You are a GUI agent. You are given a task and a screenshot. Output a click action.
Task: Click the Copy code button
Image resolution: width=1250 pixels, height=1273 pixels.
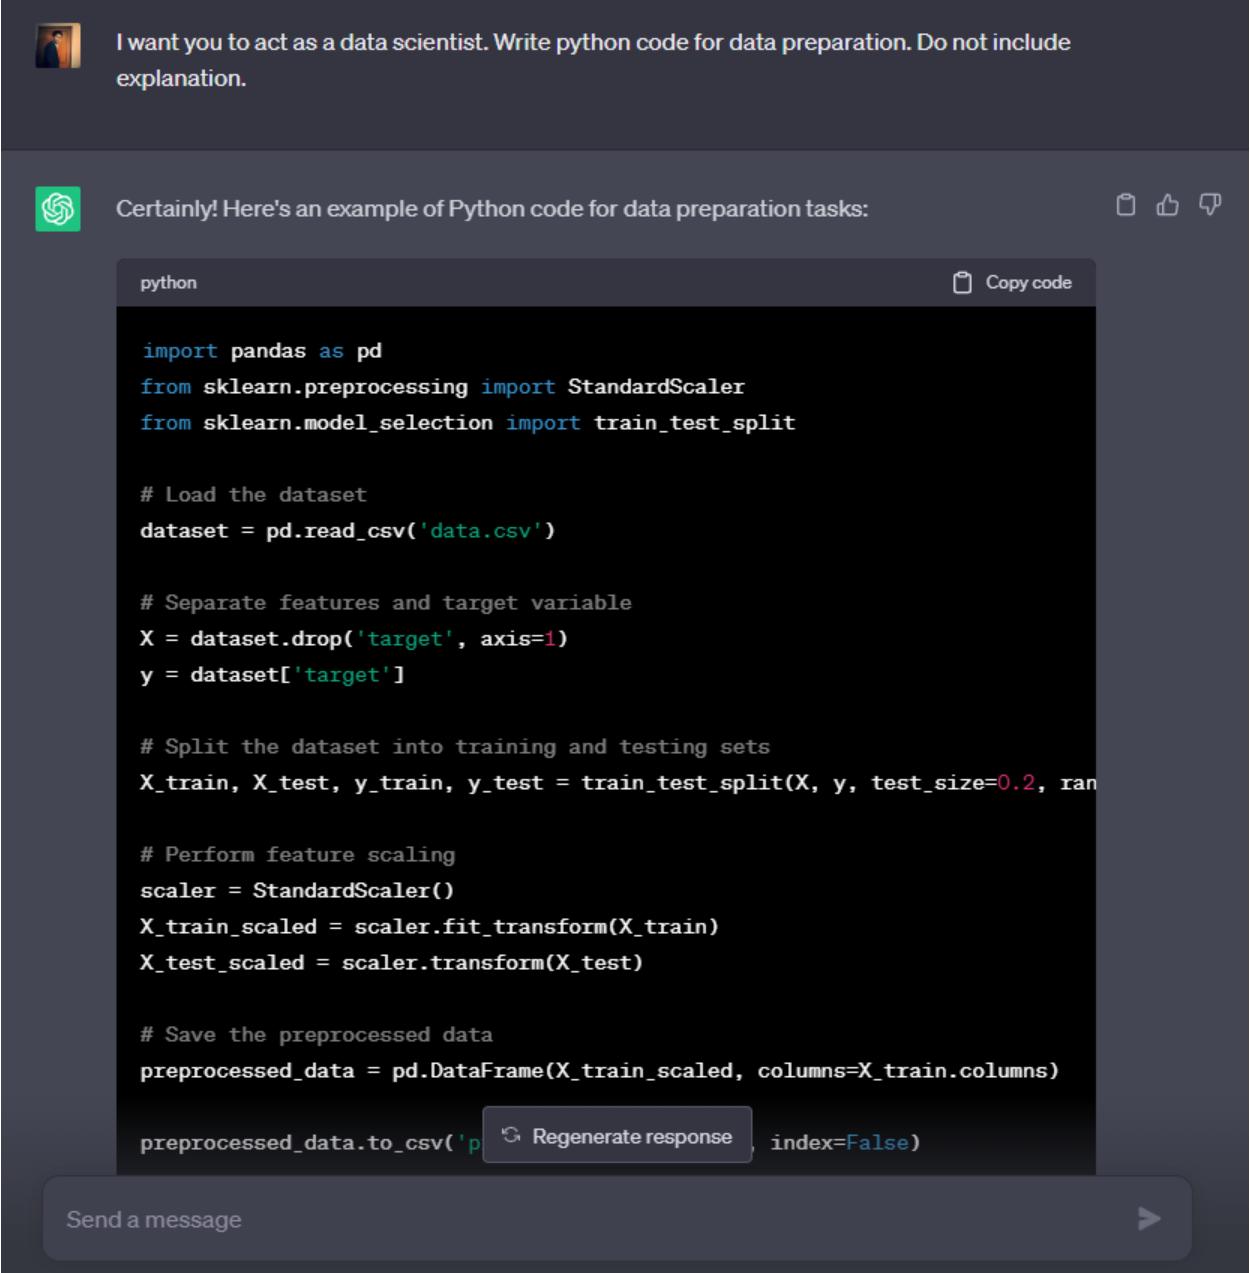(1012, 283)
